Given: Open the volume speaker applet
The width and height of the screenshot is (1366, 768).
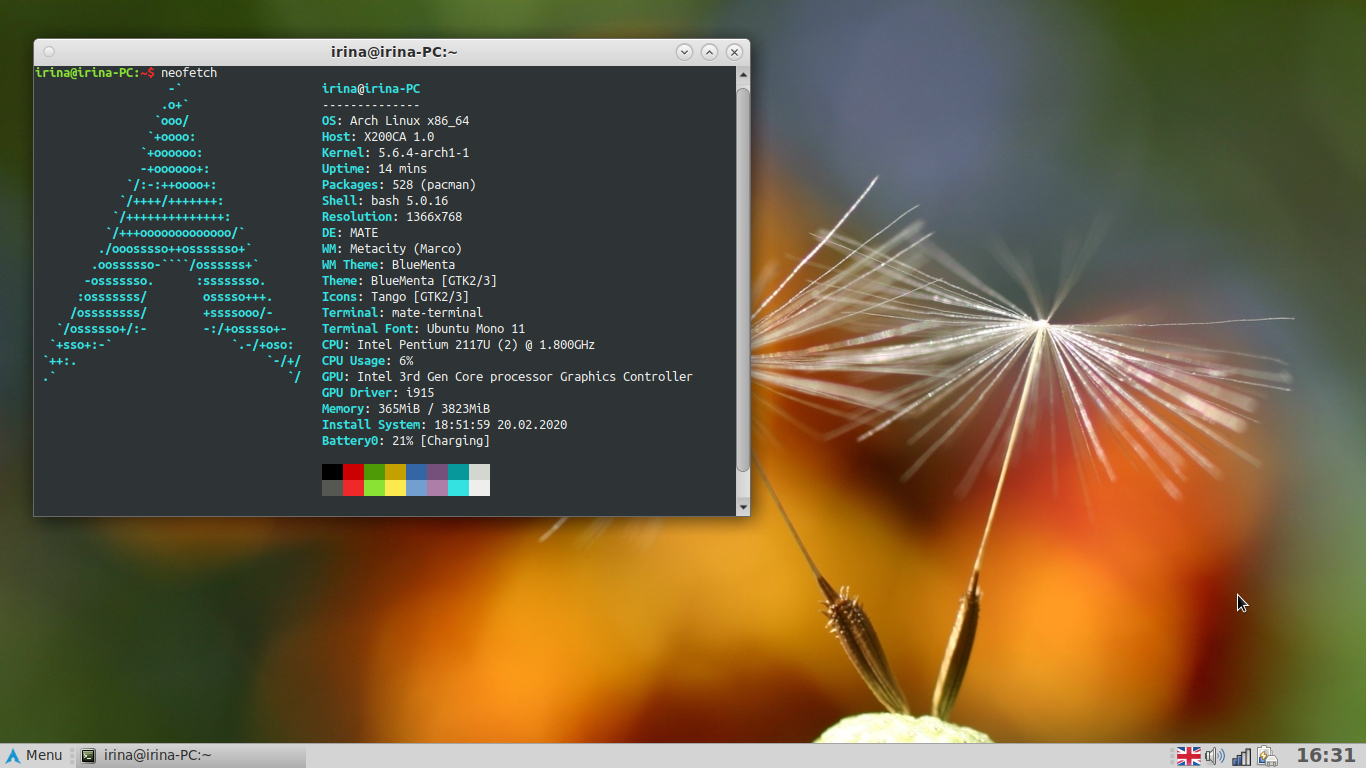Looking at the screenshot, I should click(1214, 756).
